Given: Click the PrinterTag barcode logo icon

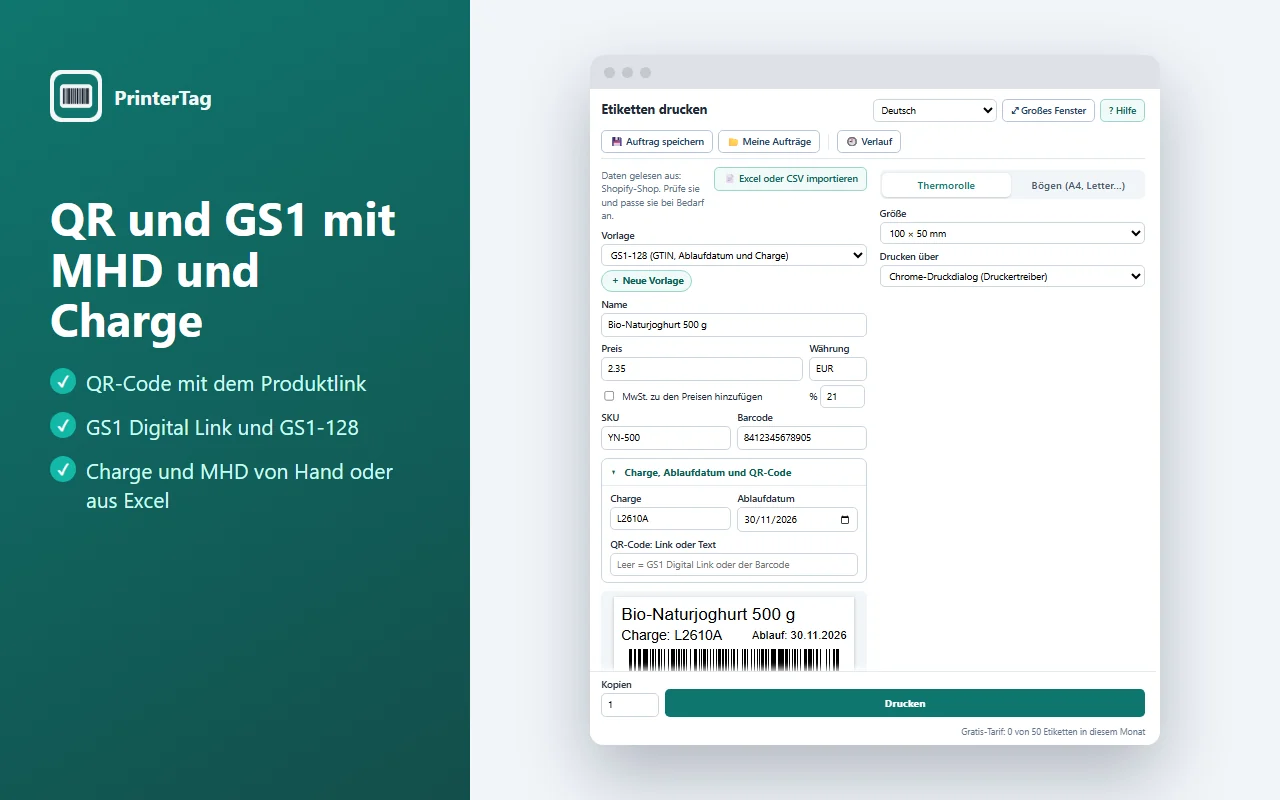Looking at the screenshot, I should [x=76, y=96].
